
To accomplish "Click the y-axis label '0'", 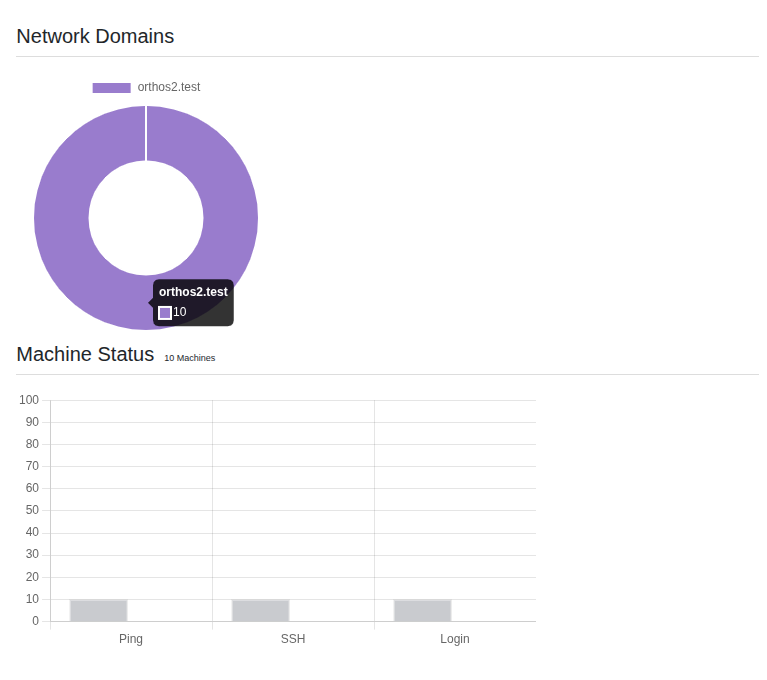I will pos(35,621).
